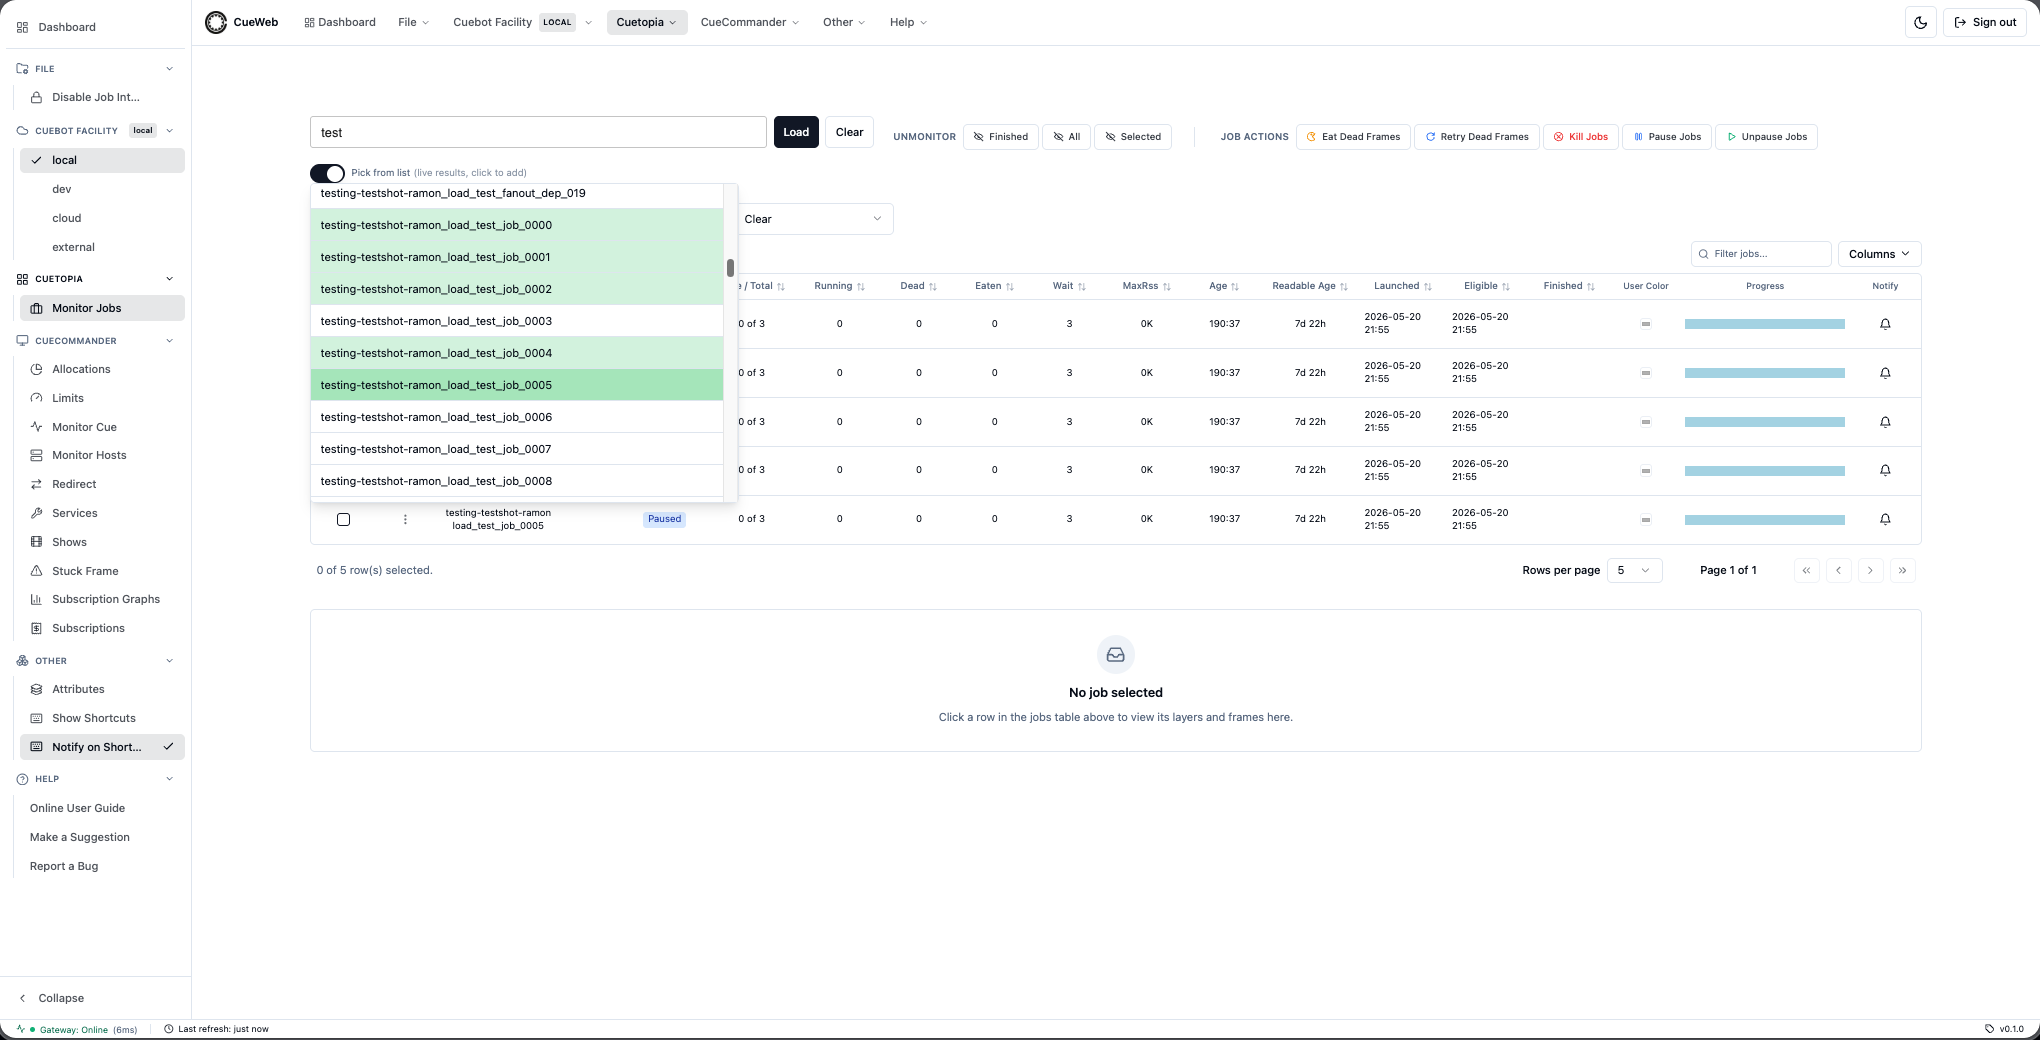Image resolution: width=2040 pixels, height=1040 pixels.
Task: Click inbox icon in No job selected panel
Action: tap(1116, 655)
